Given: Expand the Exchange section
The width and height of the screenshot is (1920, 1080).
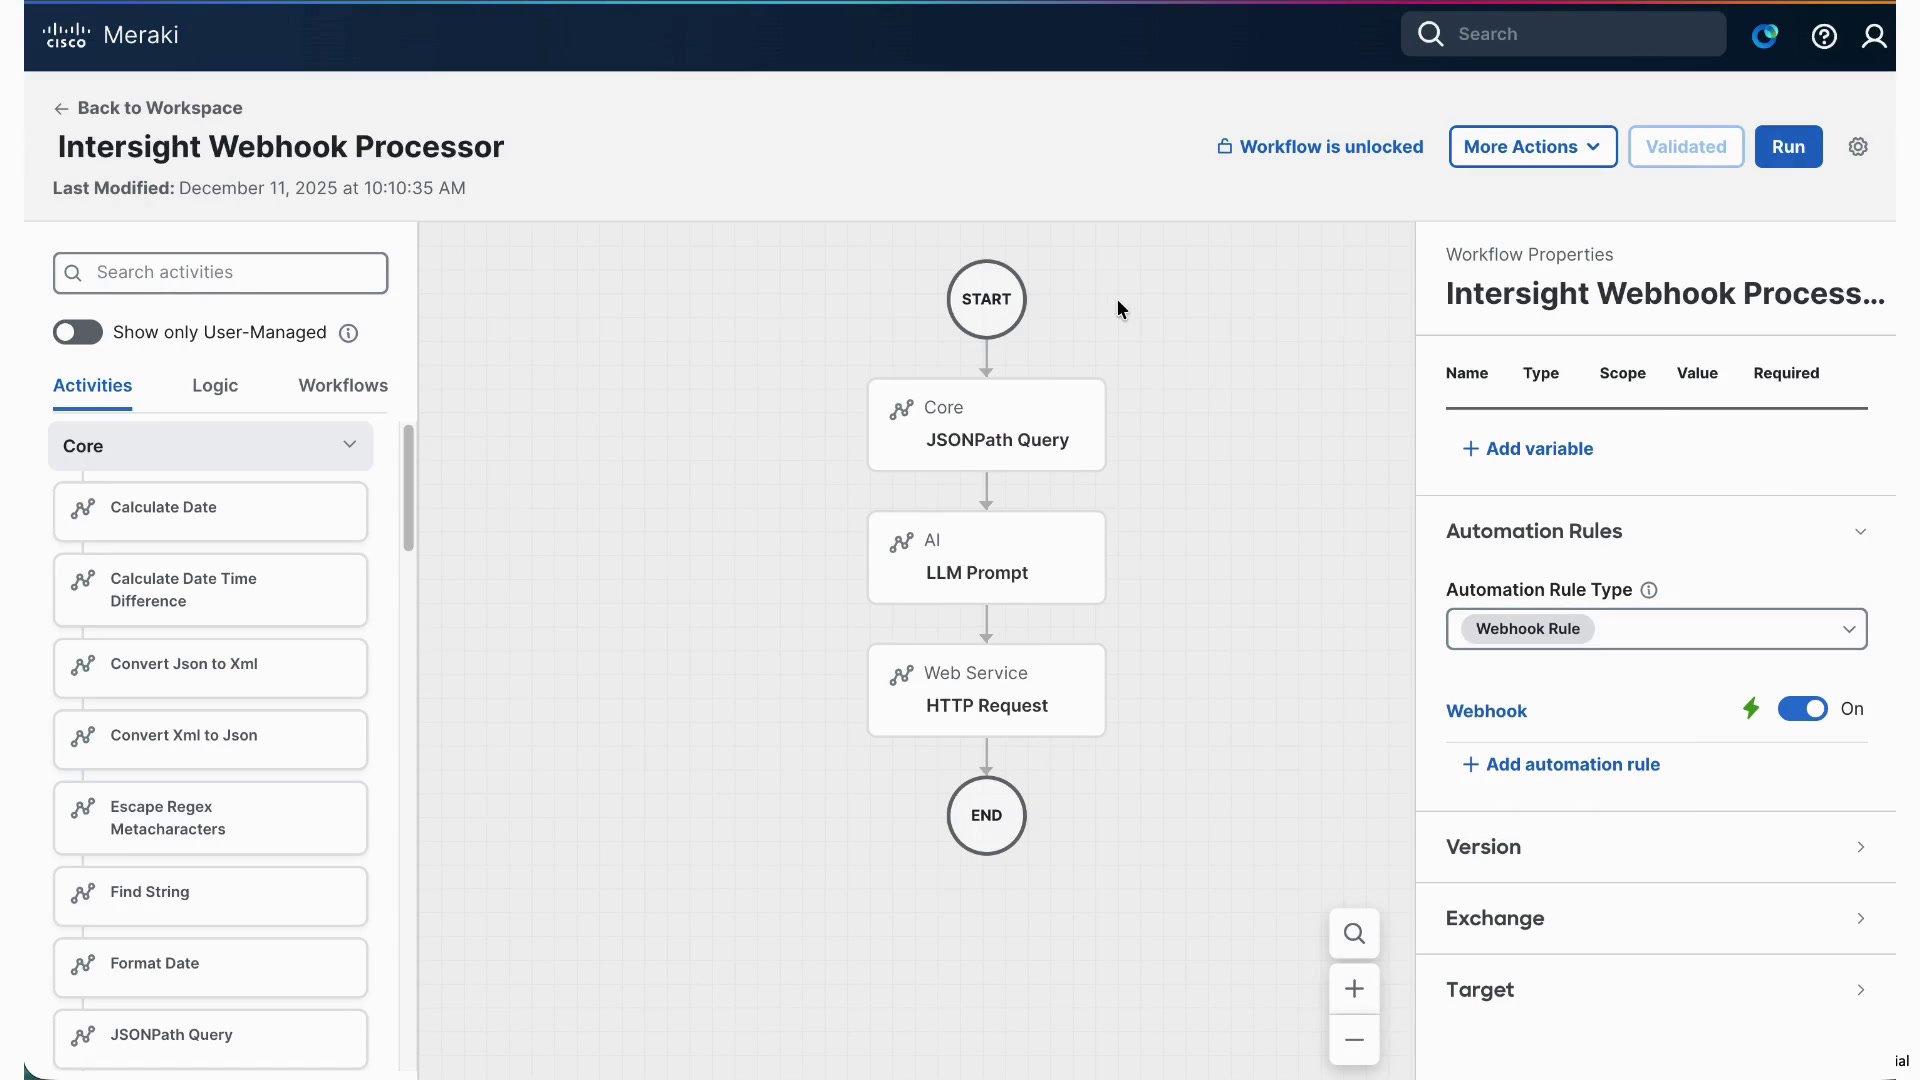Looking at the screenshot, I should click(x=1656, y=918).
